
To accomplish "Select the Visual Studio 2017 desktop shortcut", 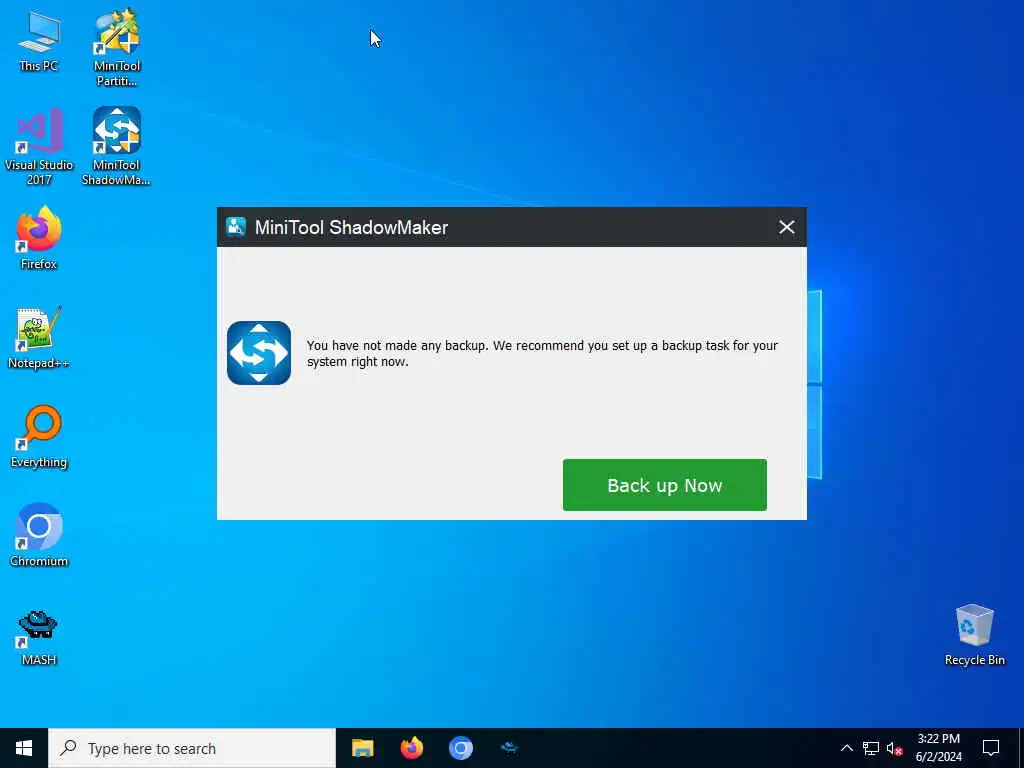I will (x=39, y=147).
